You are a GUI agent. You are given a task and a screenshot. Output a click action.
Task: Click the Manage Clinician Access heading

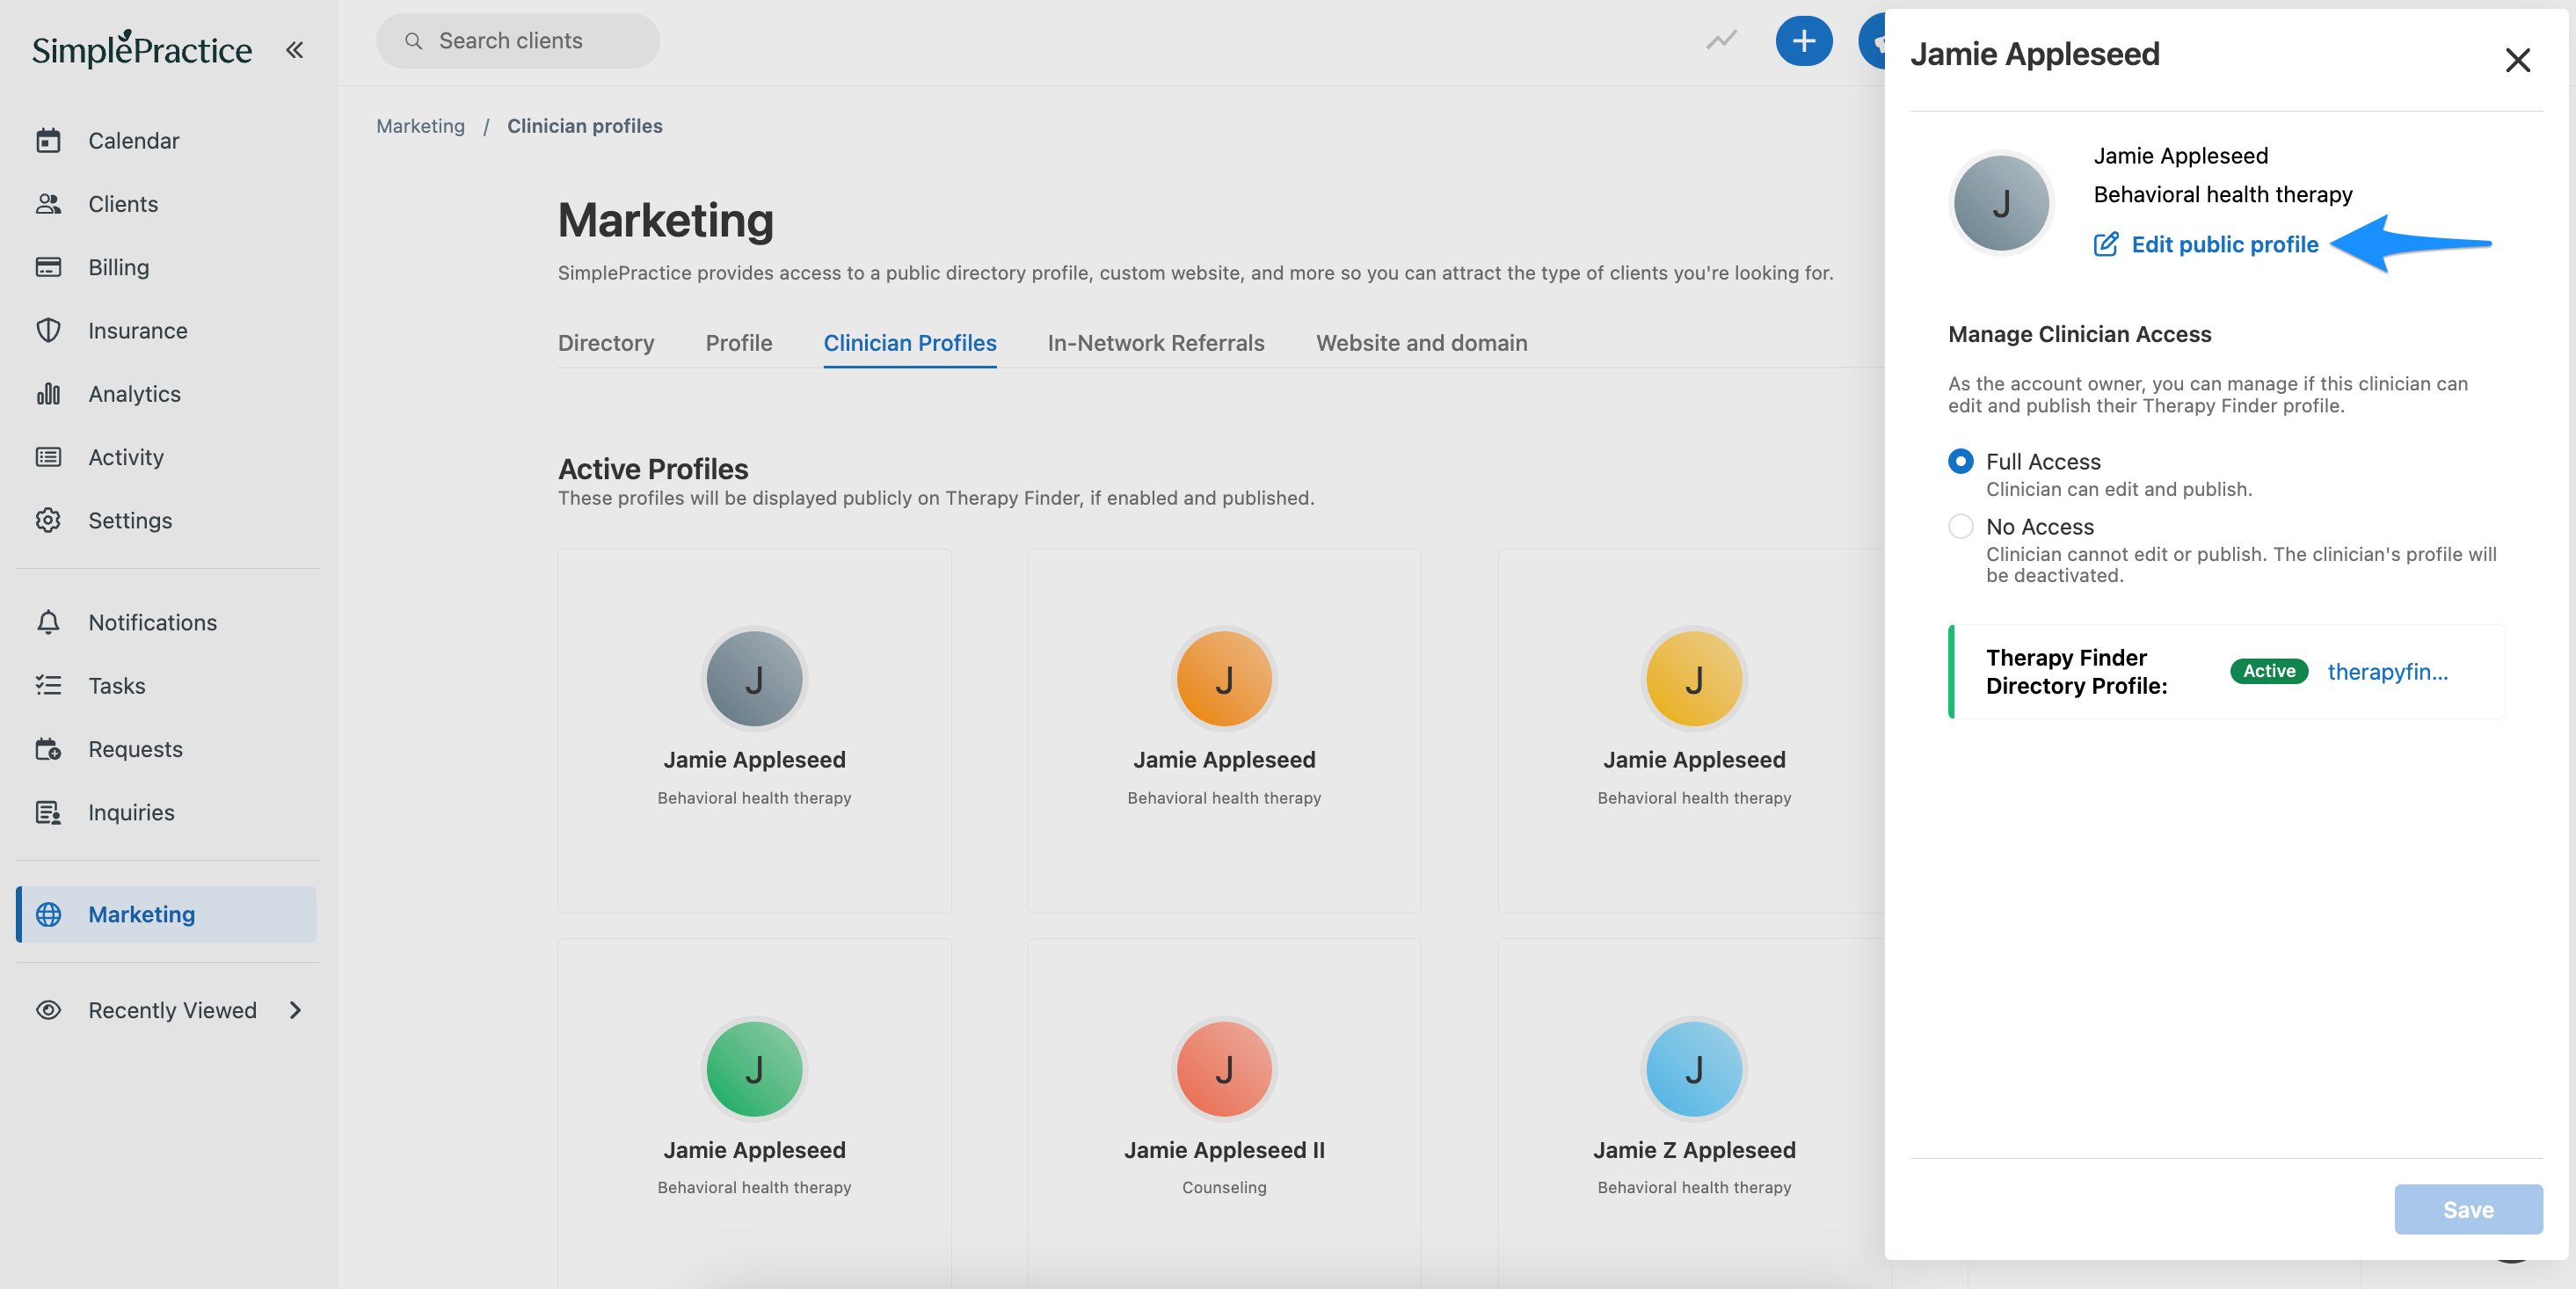click(2079, 334)
